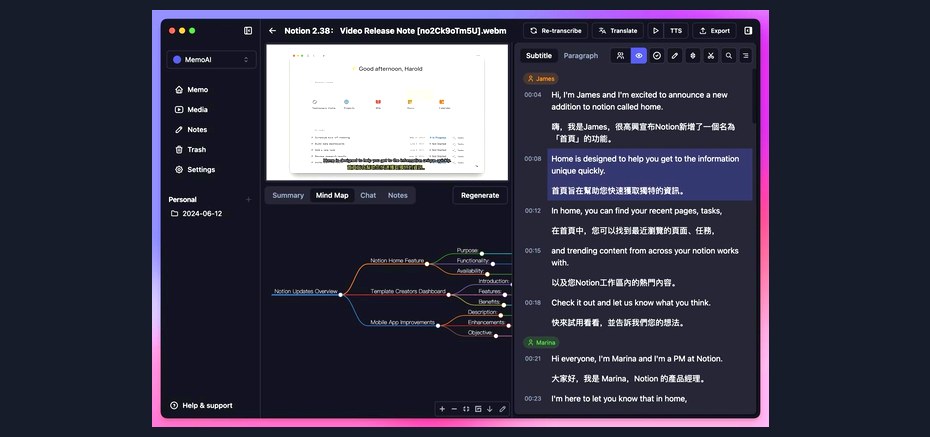Choose the scissors cut tool
Viewport: 930px width, 437px height.
coord(710,56)
